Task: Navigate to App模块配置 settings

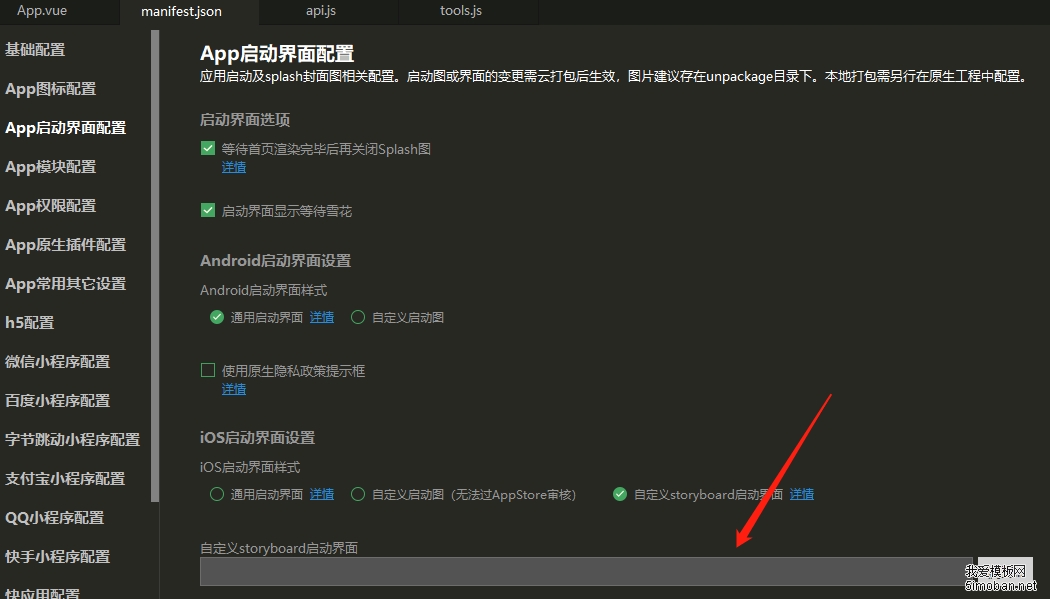Action: (x=51, y=167)
